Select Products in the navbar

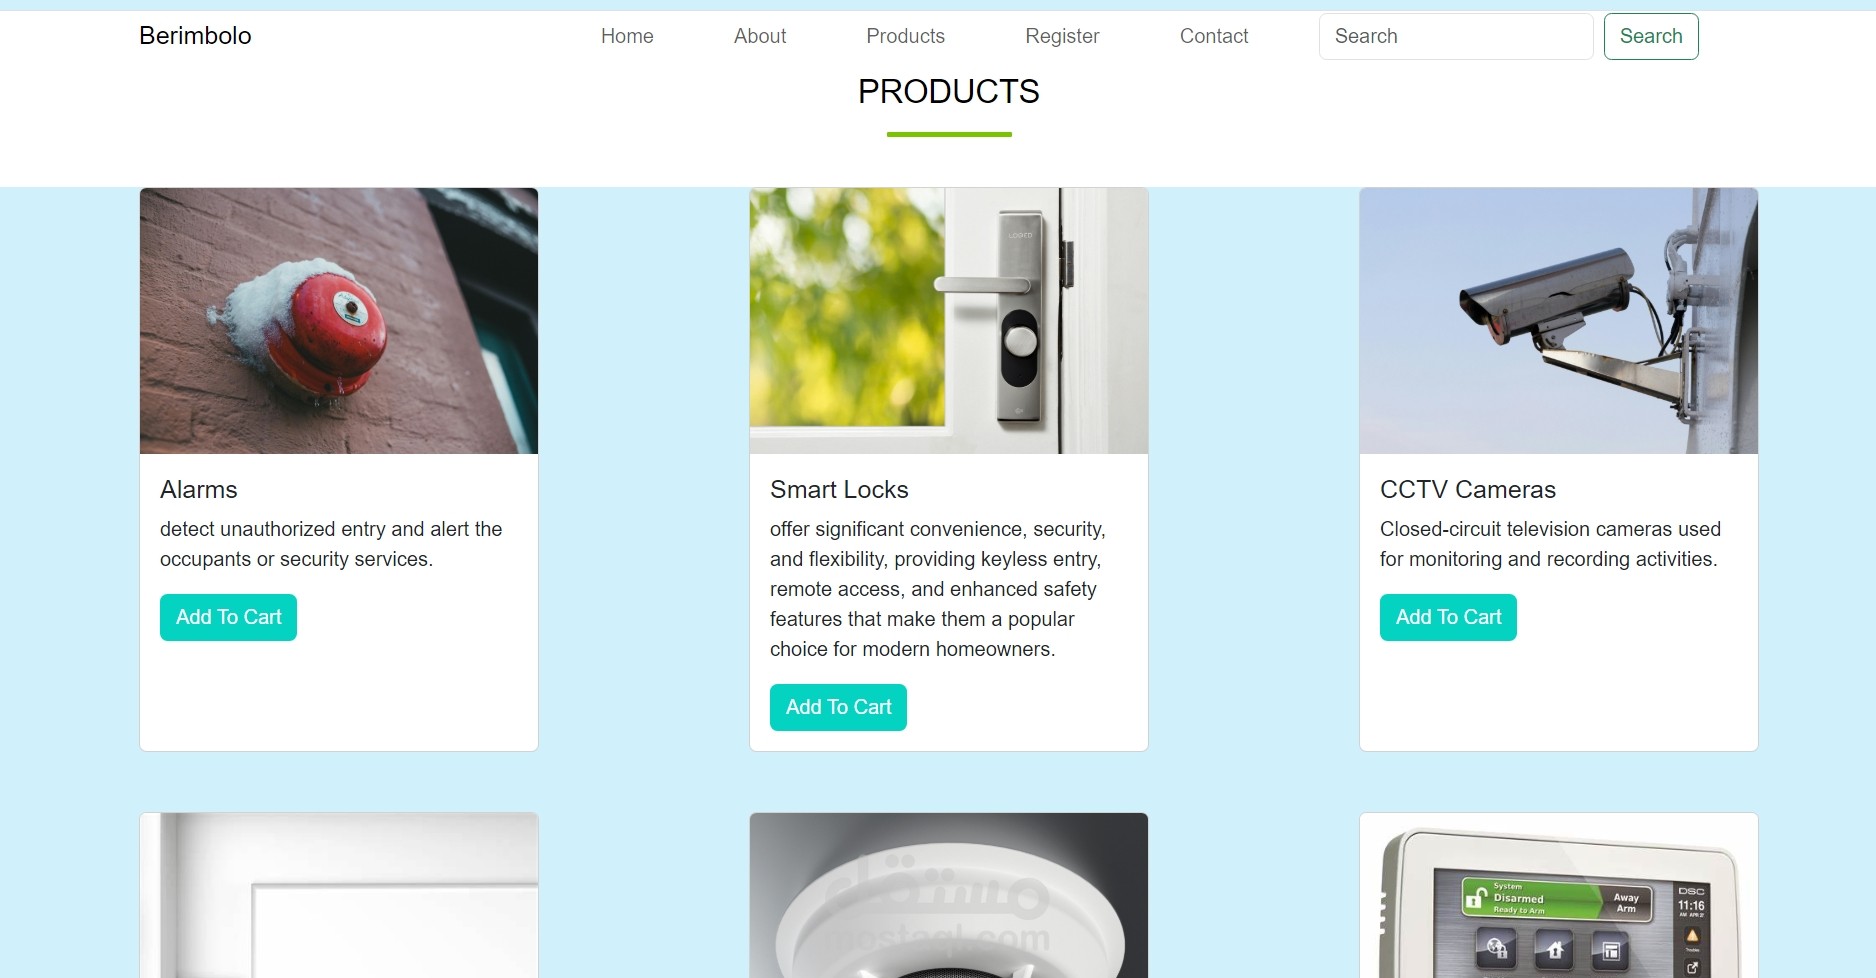coord(905,36)
